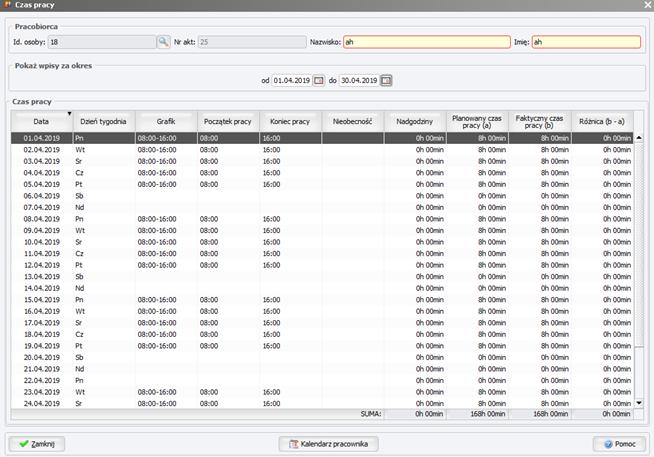Image resolution: width=654 pixels, height=457 pixels.
Task: Click the Nr akt field
Action: tap(252, 42)
